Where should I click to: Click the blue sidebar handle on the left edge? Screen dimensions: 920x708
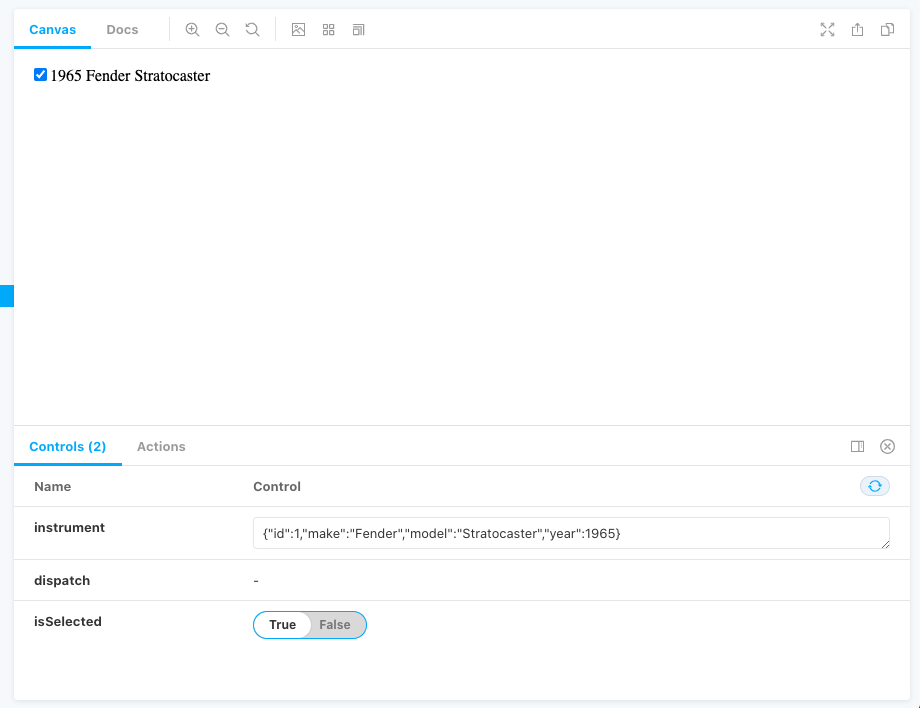[6, 296]
